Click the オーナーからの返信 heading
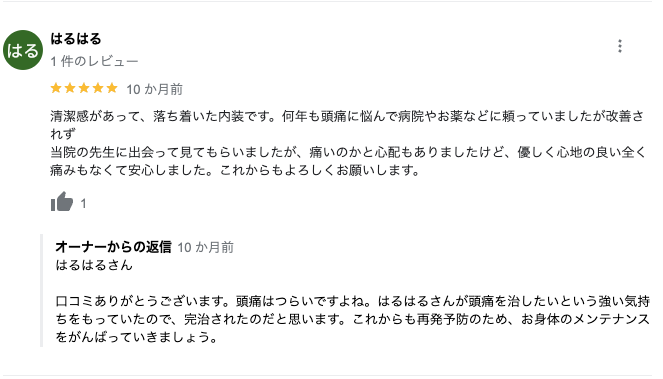This screenshot has height=379, width=663. click(113, 247)
